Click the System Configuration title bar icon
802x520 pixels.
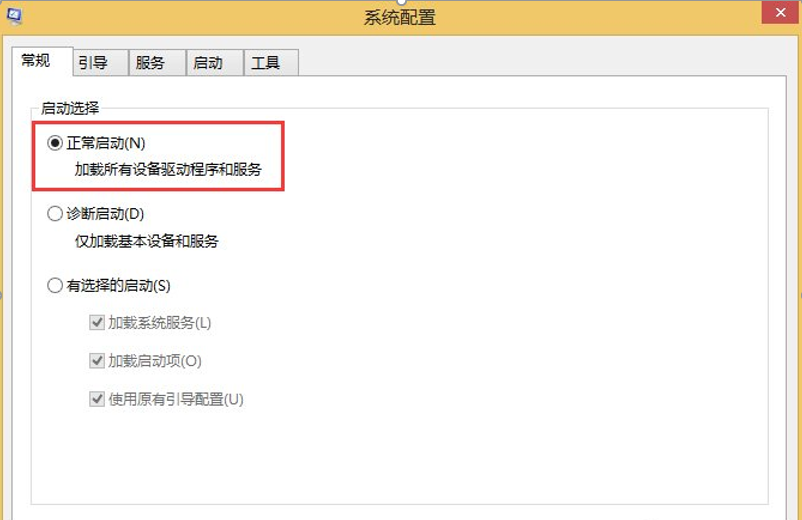pyautogui.click(x=15, y=16)
